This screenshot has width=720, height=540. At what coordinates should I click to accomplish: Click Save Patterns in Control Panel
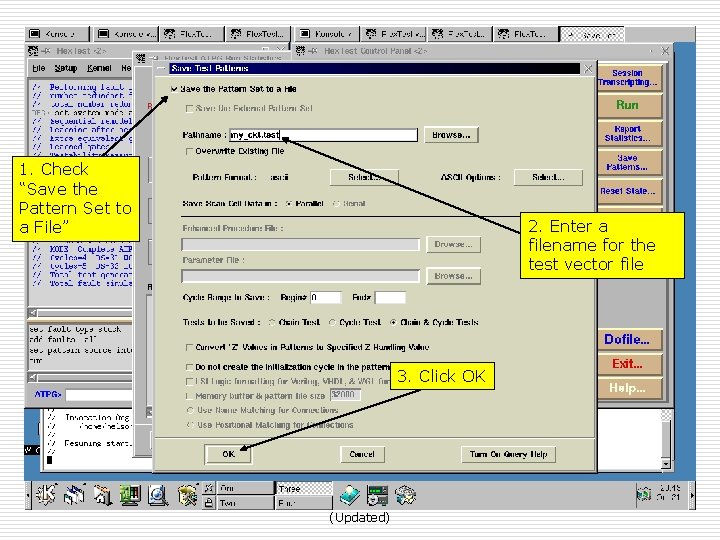coord(630,163)
